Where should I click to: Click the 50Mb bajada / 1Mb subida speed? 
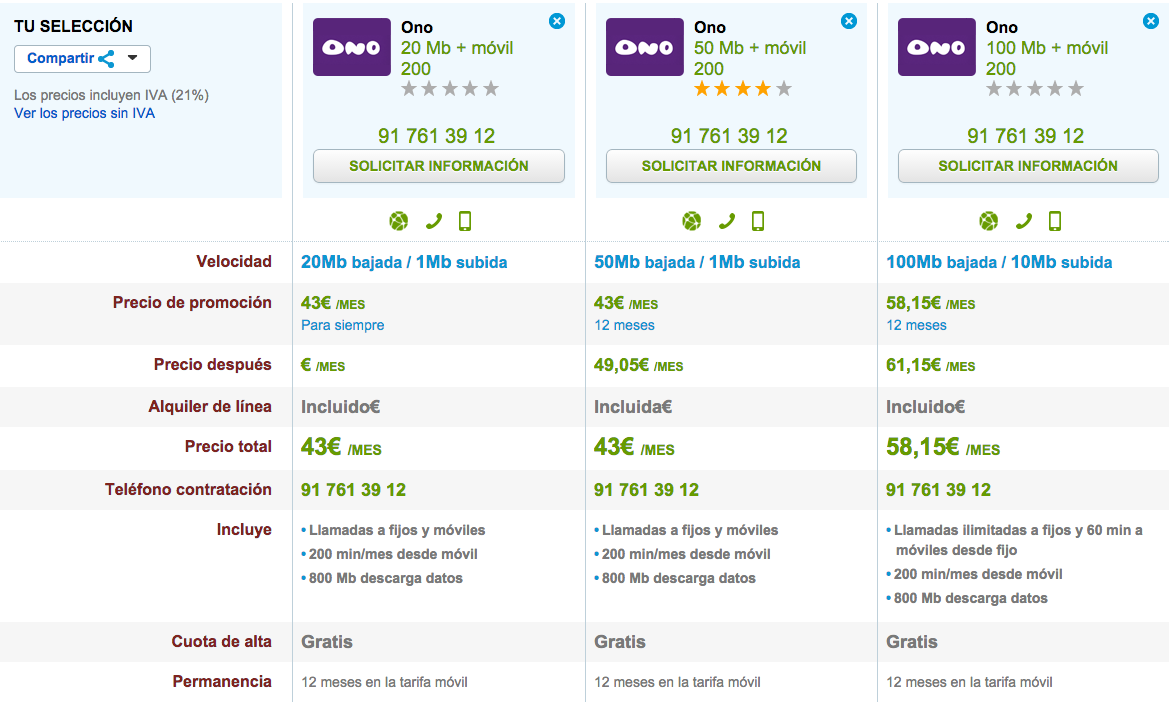[x=697, y=263]
